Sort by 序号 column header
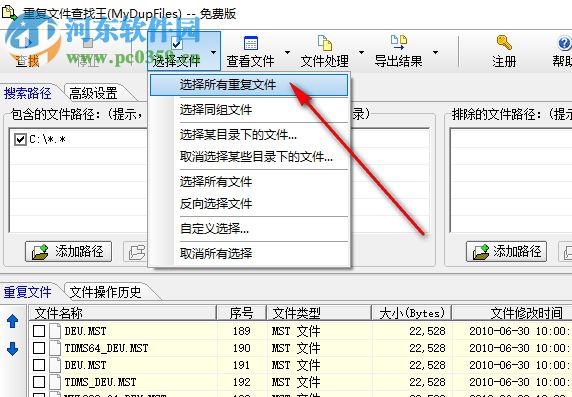This screenshot has height=397, width=572. (x=241, y=313)
